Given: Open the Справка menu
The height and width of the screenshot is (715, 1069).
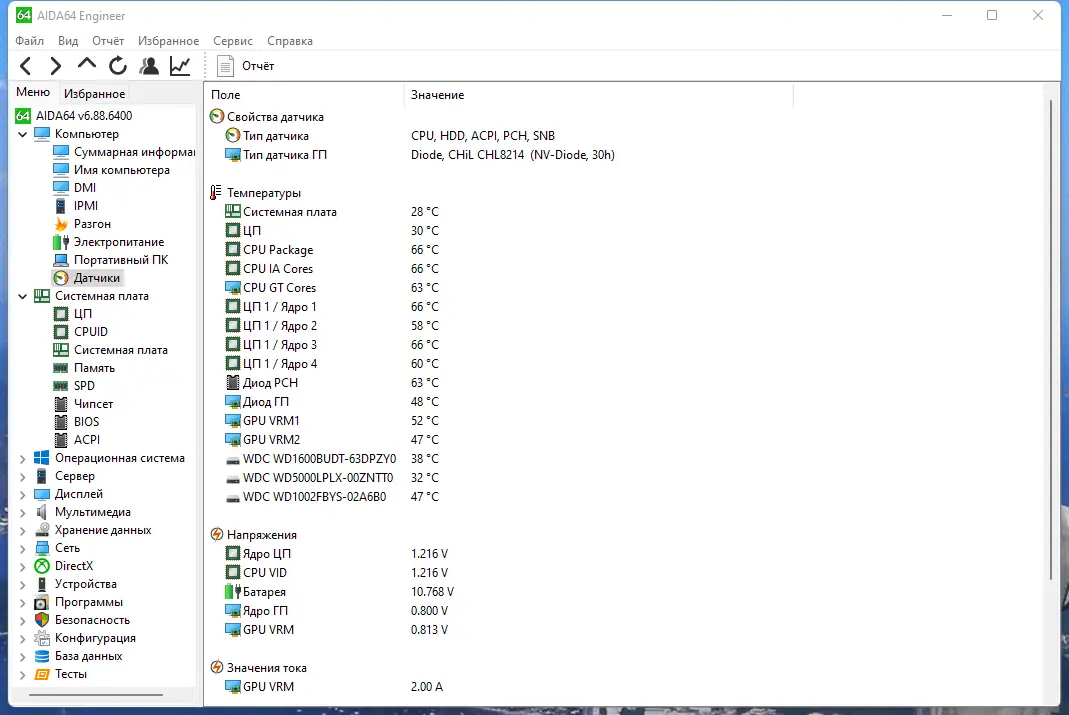Looking at the screenshot, I should point(290,41).
